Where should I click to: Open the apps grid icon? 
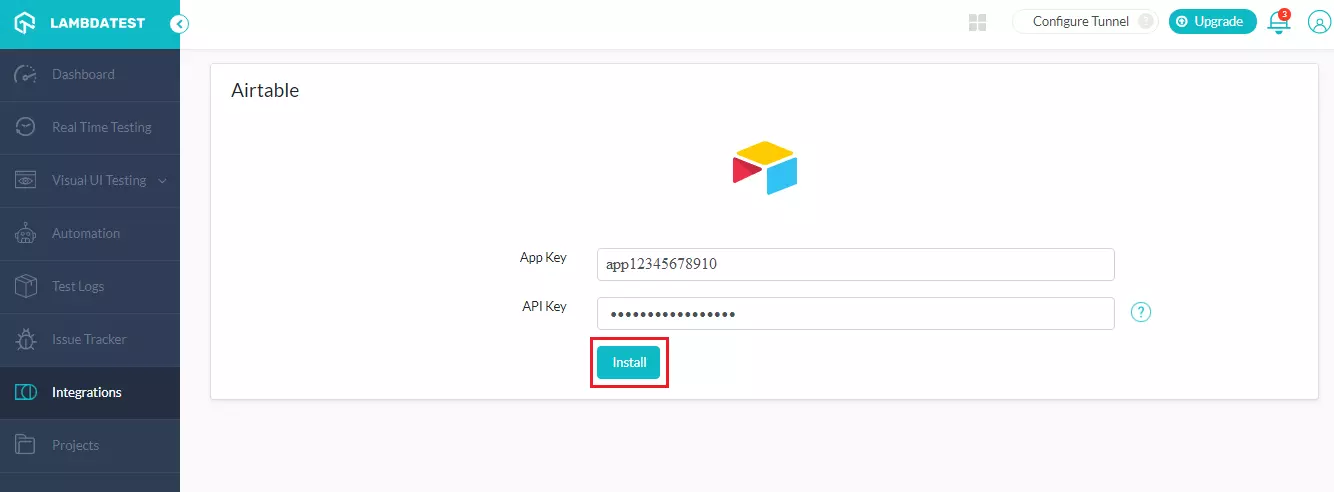pos(978,22)
